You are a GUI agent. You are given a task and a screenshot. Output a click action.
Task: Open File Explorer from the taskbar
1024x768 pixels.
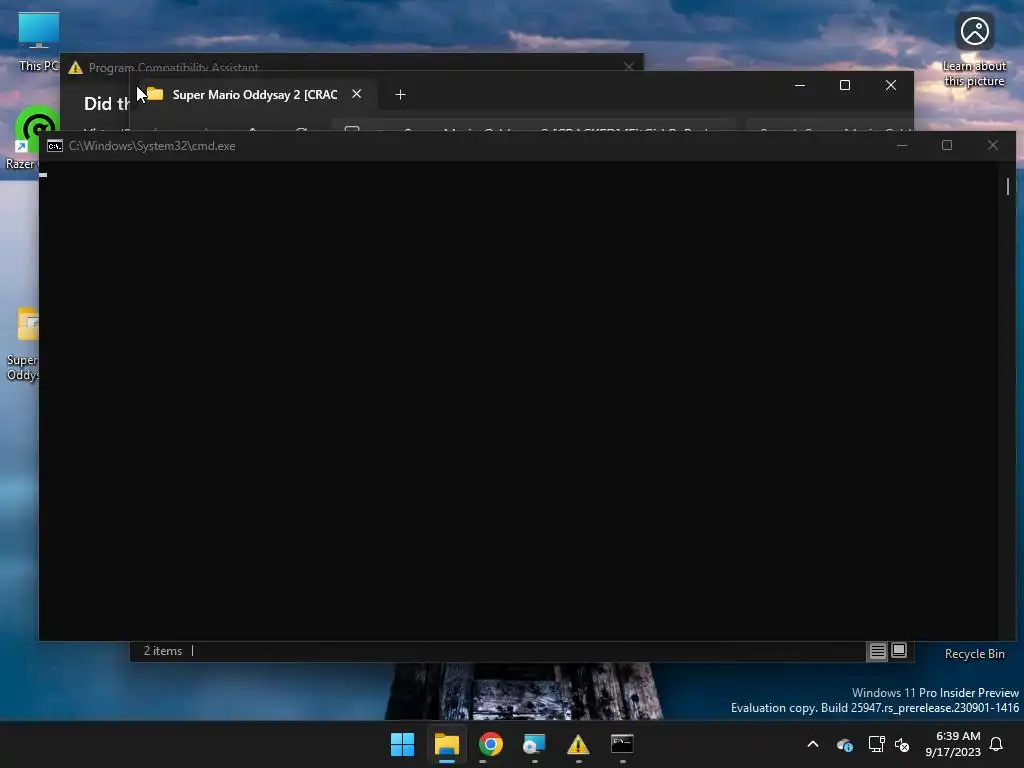(x=447, y=744)
